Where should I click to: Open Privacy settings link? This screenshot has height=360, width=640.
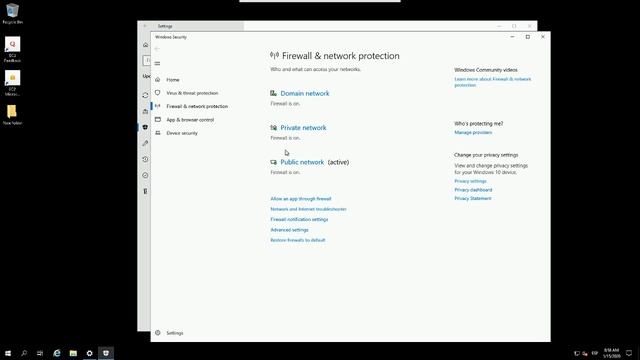point(470,181)
